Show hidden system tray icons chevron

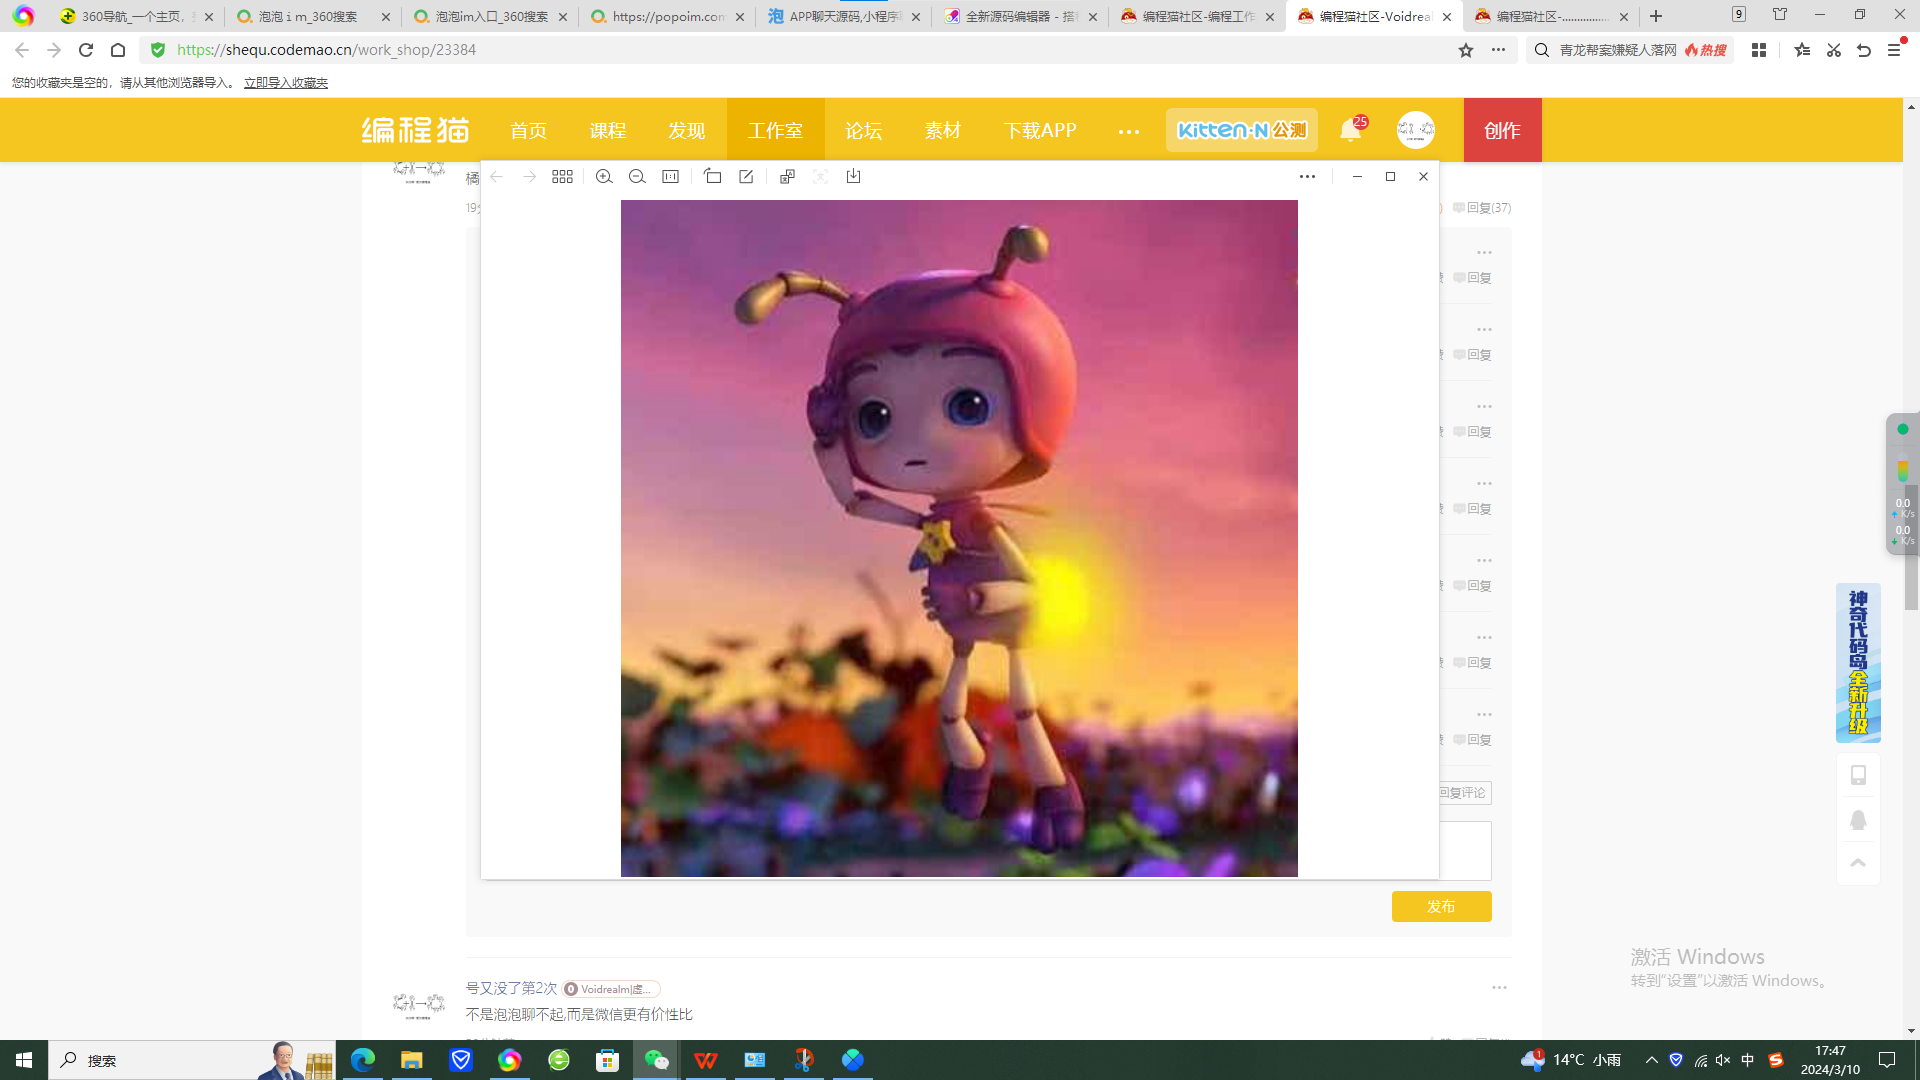point(1651,1060)
